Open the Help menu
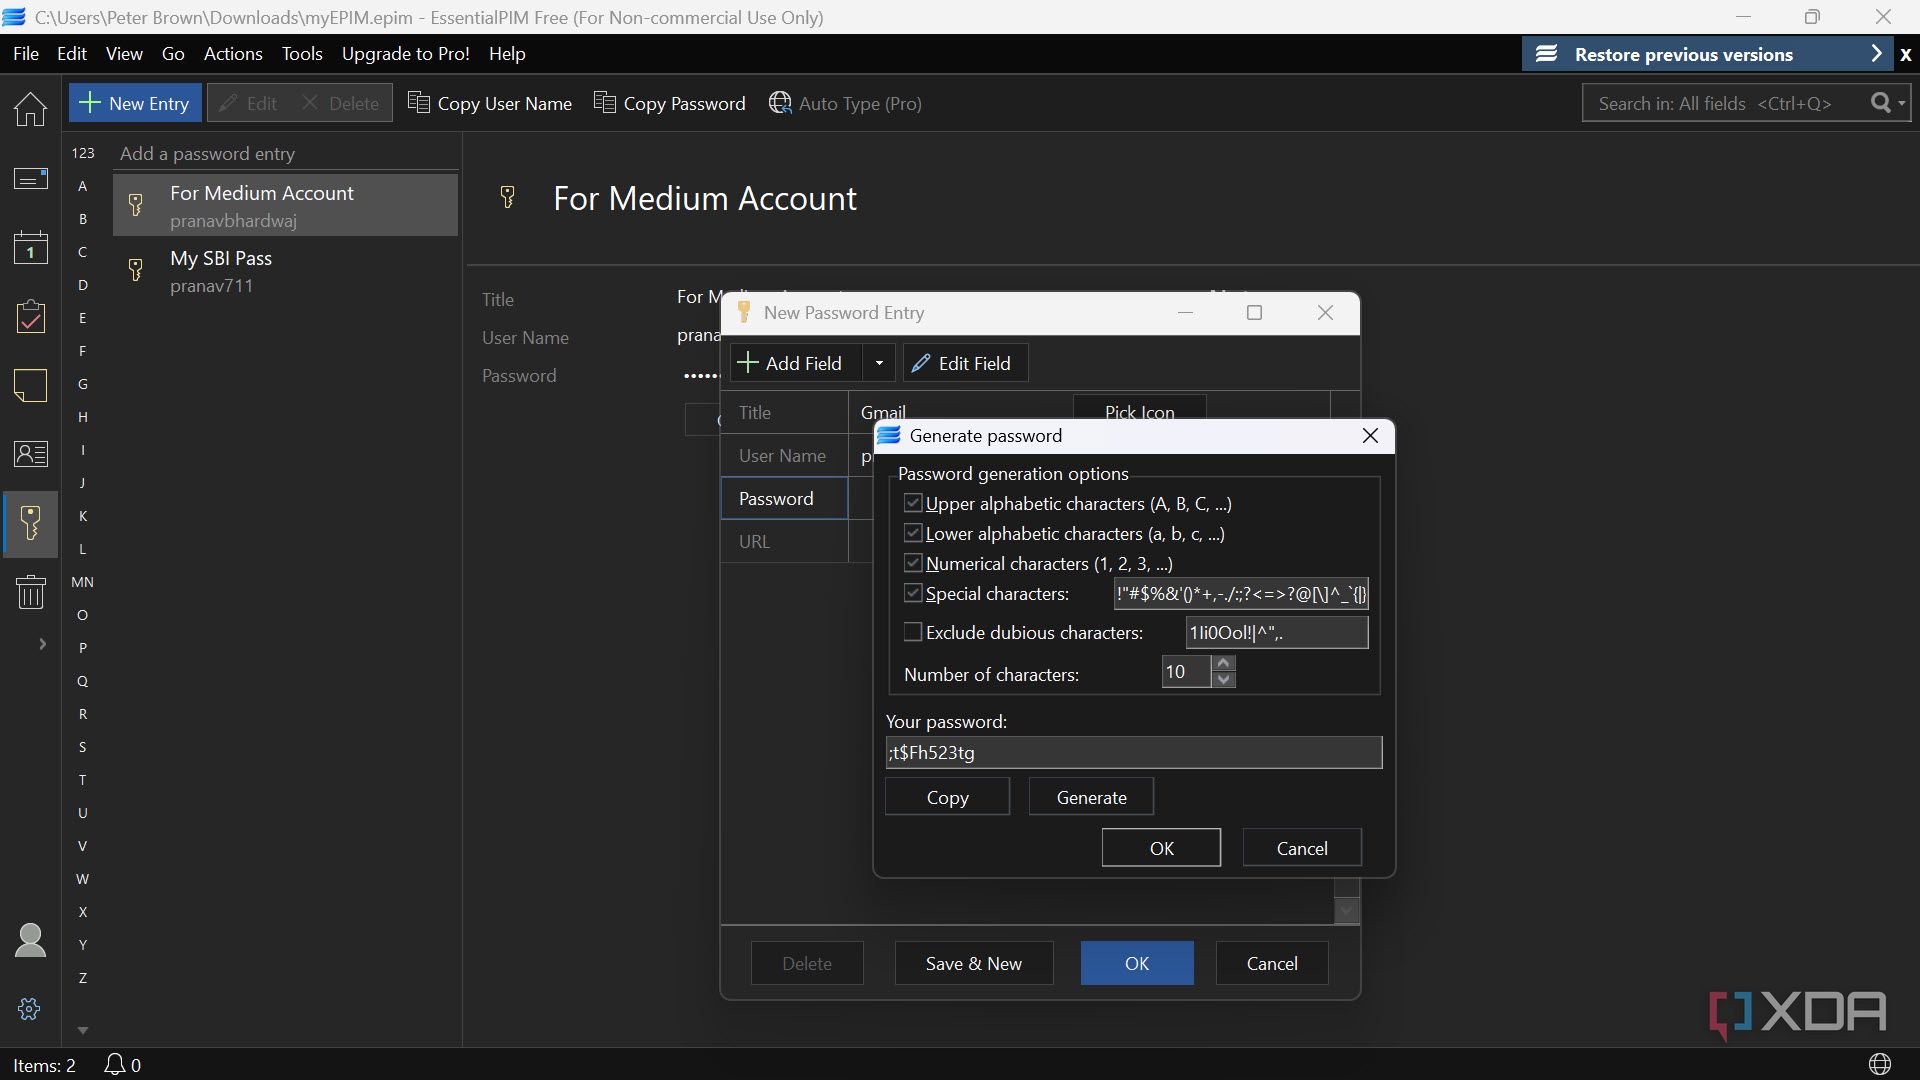The image size is (1920, 1080). (507, 54)
